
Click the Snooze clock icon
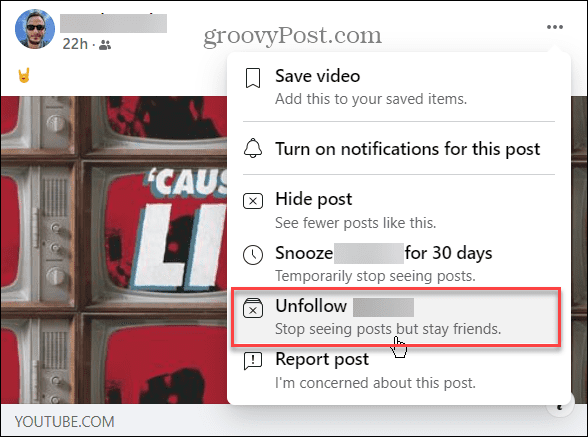tap(253, 255)
